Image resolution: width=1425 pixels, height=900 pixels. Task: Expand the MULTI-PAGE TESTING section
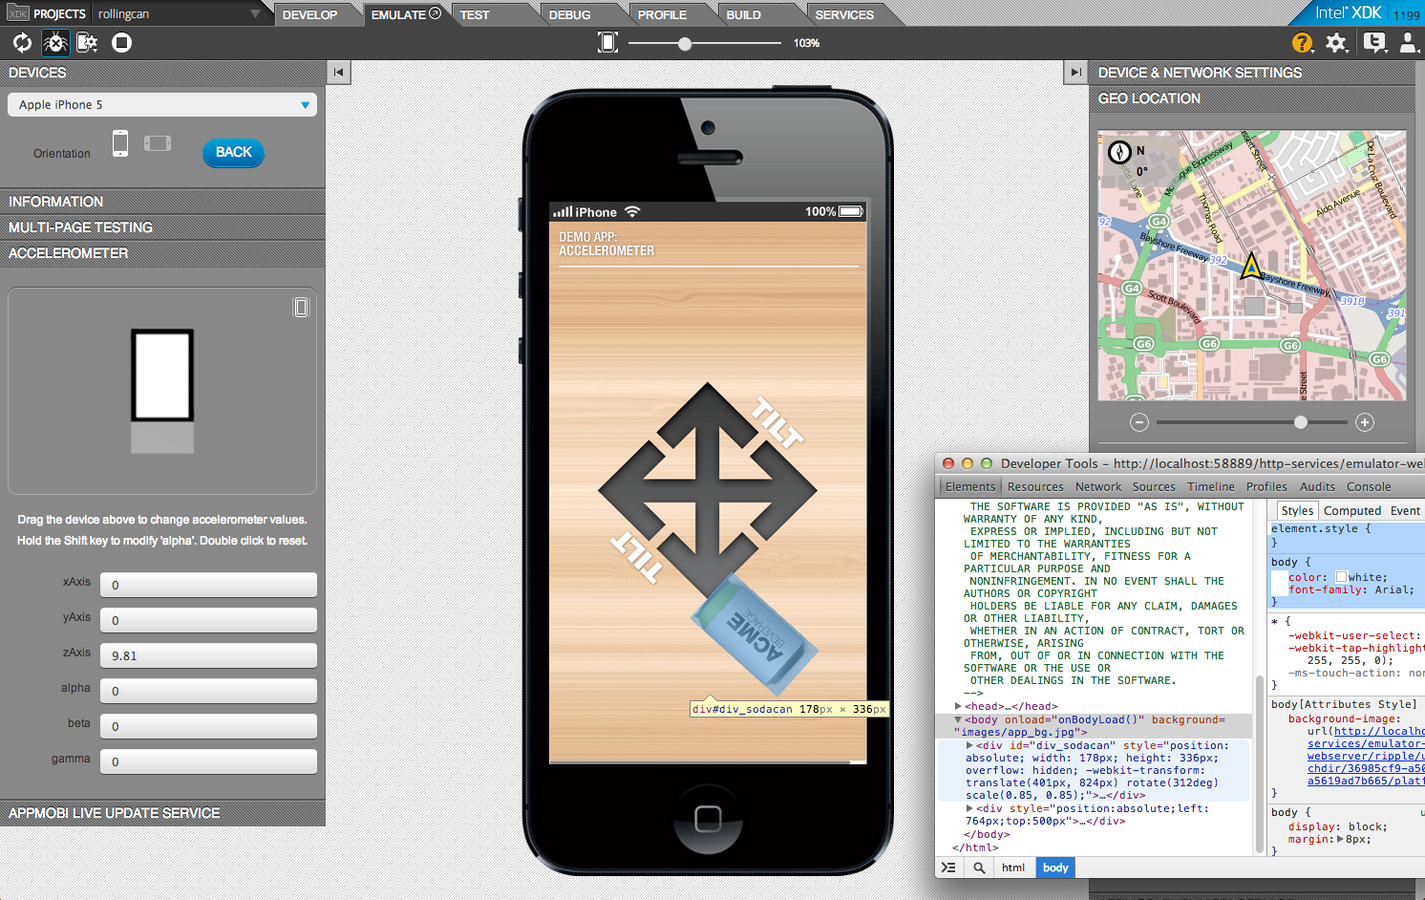click(162, 227)
